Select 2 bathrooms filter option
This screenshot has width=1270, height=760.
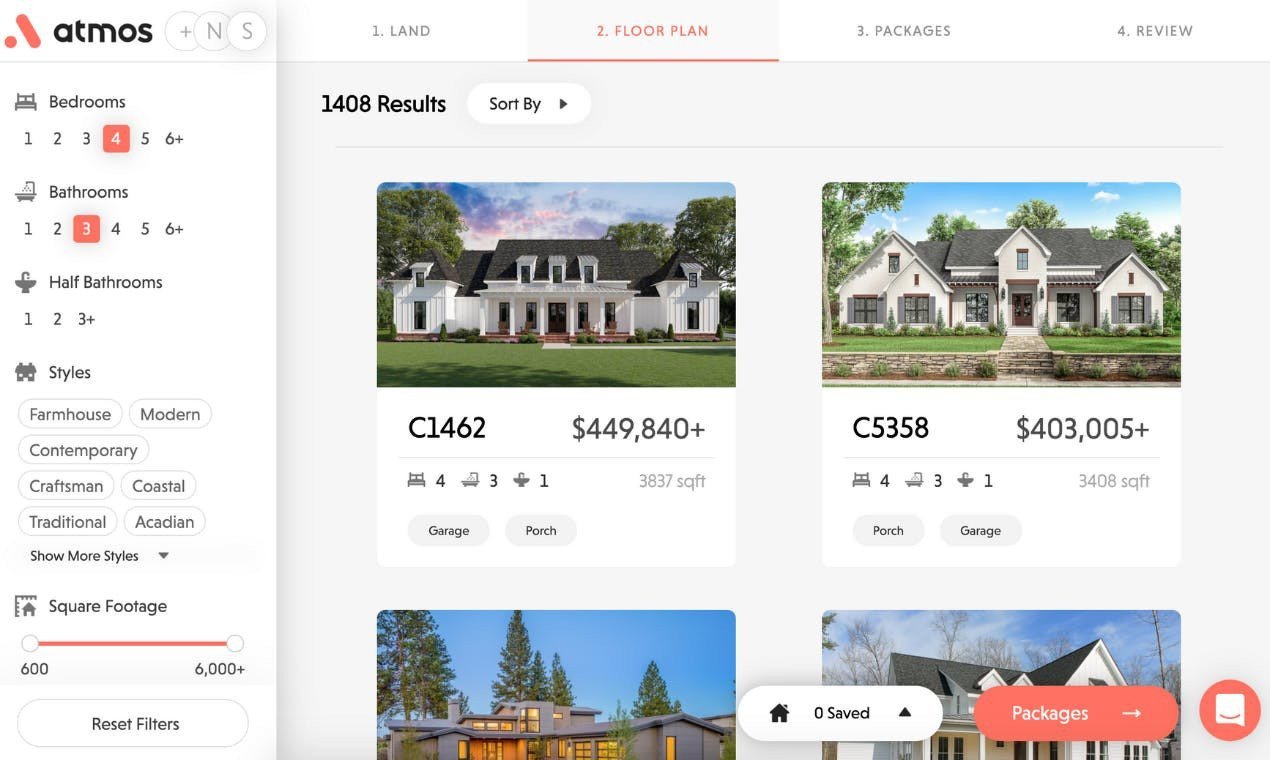(57, 229)
